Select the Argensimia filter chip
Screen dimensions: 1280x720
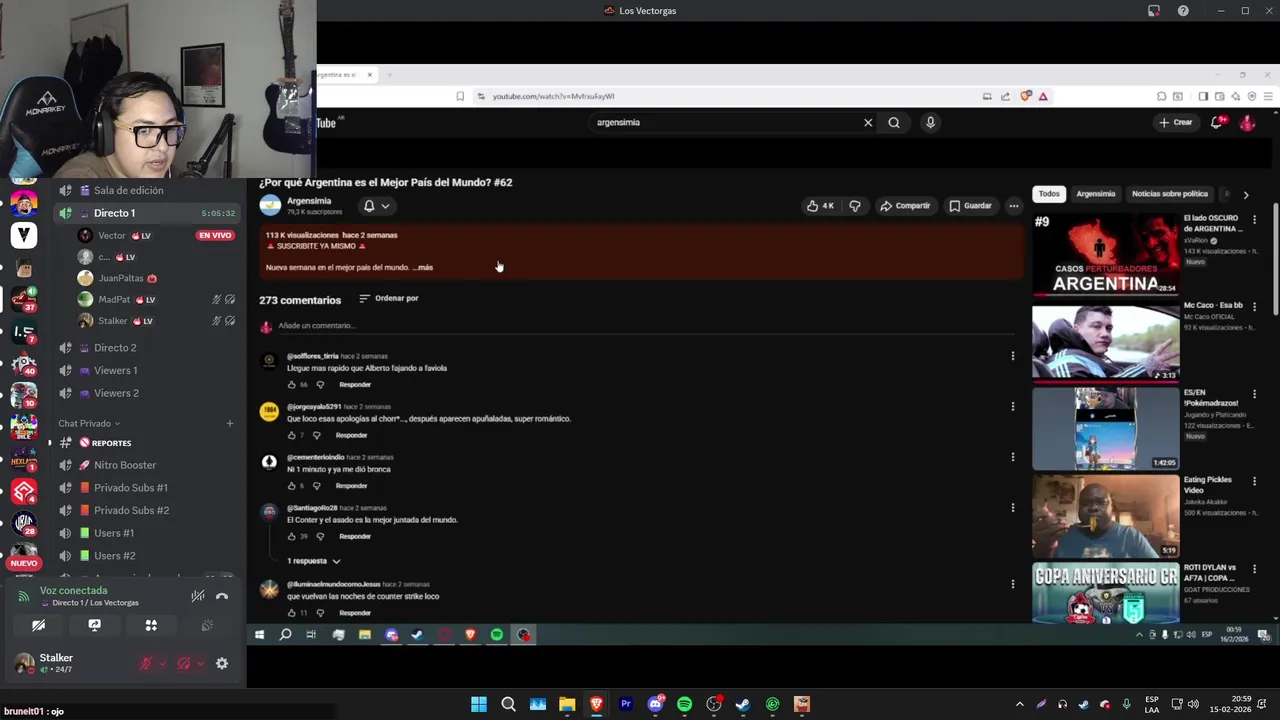(1096, 194)
